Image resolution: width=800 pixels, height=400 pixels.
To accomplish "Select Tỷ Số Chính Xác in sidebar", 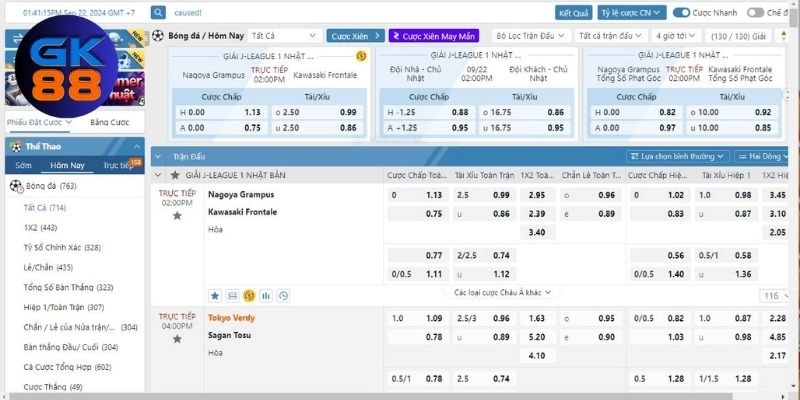I will click(x=63, y=247).
